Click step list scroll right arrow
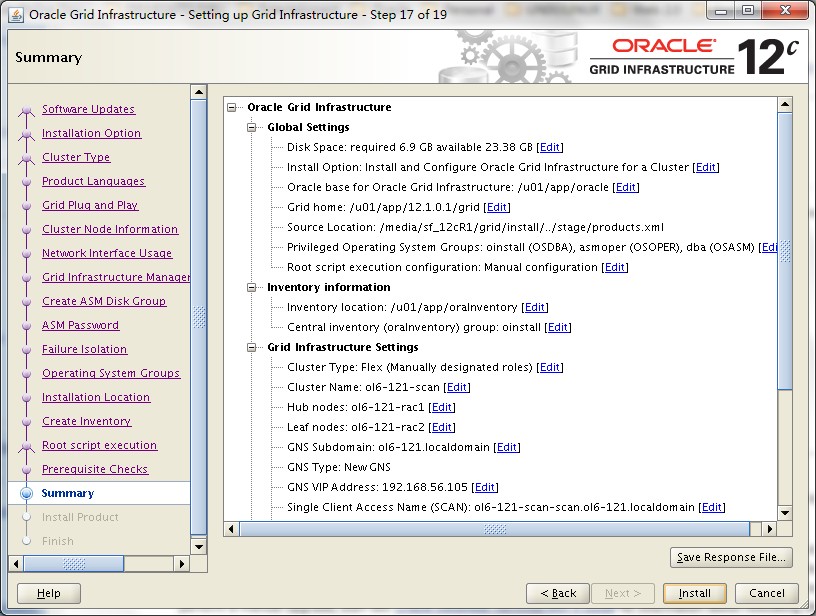The image size is (816, 616). pyautogui.click(x=181, y=563)
